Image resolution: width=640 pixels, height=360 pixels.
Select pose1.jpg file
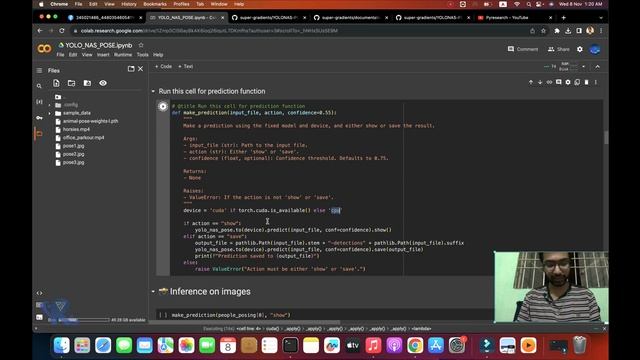(x=73, y=146)
